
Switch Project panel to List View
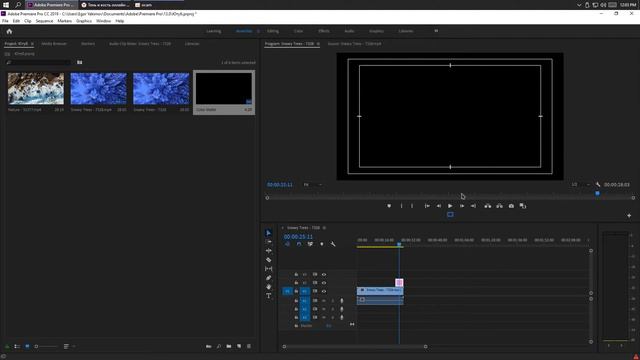tap(17, 347)
